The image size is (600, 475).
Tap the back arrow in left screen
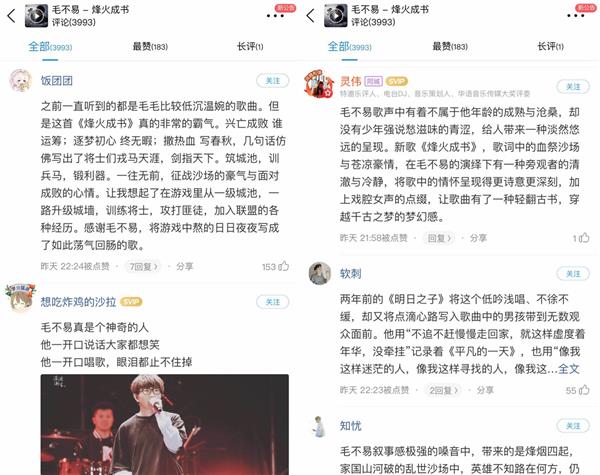[11, 16]
